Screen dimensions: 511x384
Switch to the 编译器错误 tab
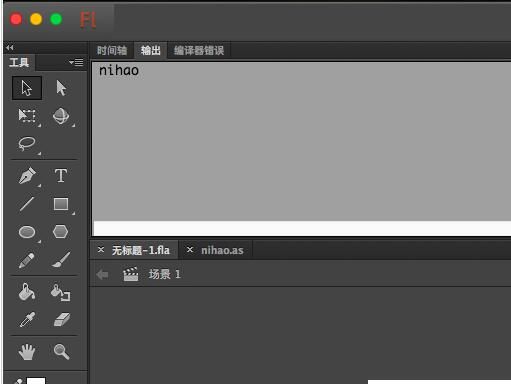tap(199, 51)
